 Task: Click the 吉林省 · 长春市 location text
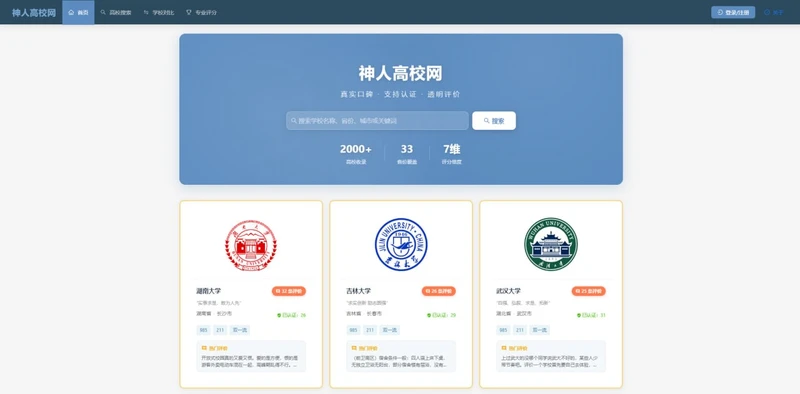[364, 313]
